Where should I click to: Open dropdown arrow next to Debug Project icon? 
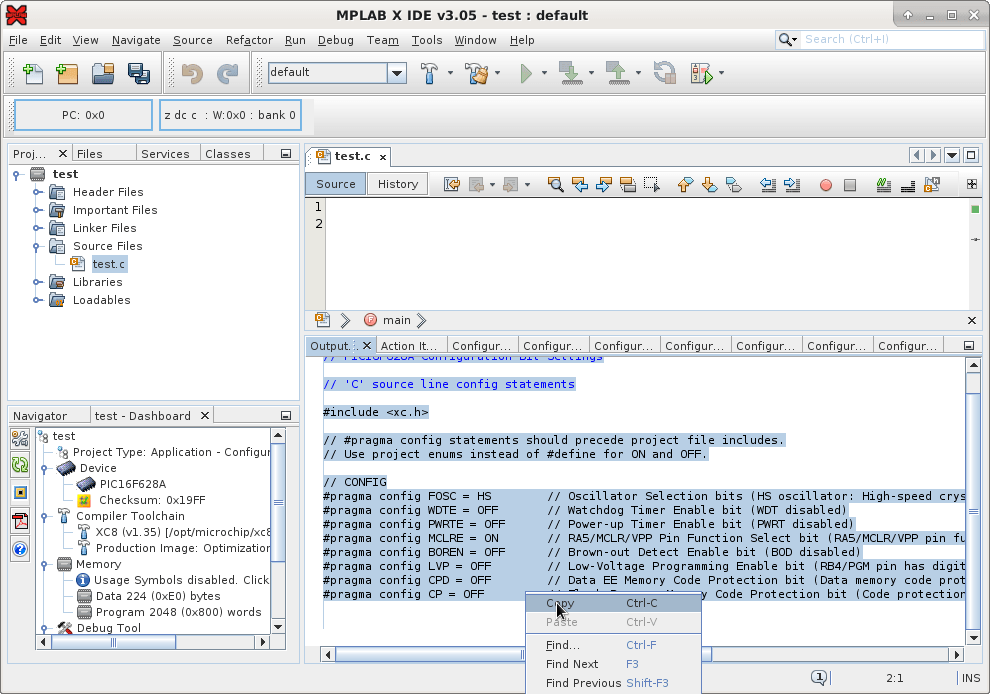pyautogui.click(x=721, y=73)
